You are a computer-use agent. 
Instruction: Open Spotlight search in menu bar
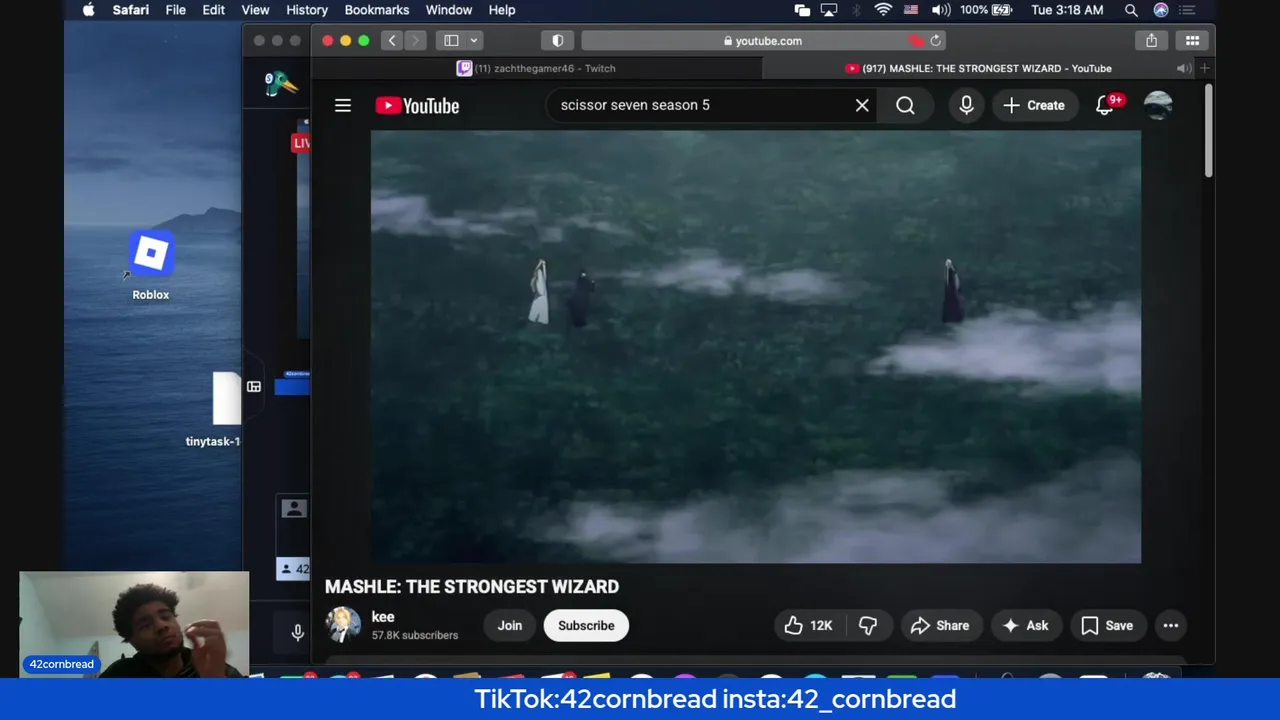click(1131, 10)
